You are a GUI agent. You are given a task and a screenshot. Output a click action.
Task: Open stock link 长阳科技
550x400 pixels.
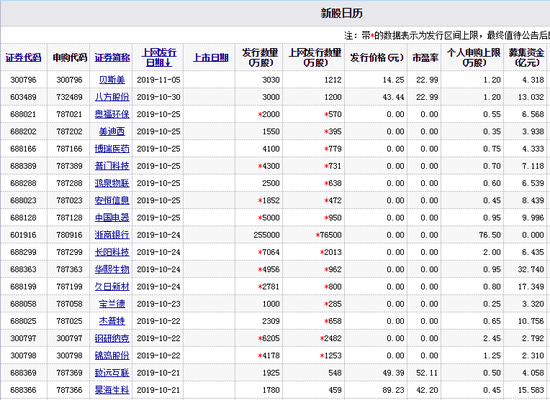(x=112, y=252)
